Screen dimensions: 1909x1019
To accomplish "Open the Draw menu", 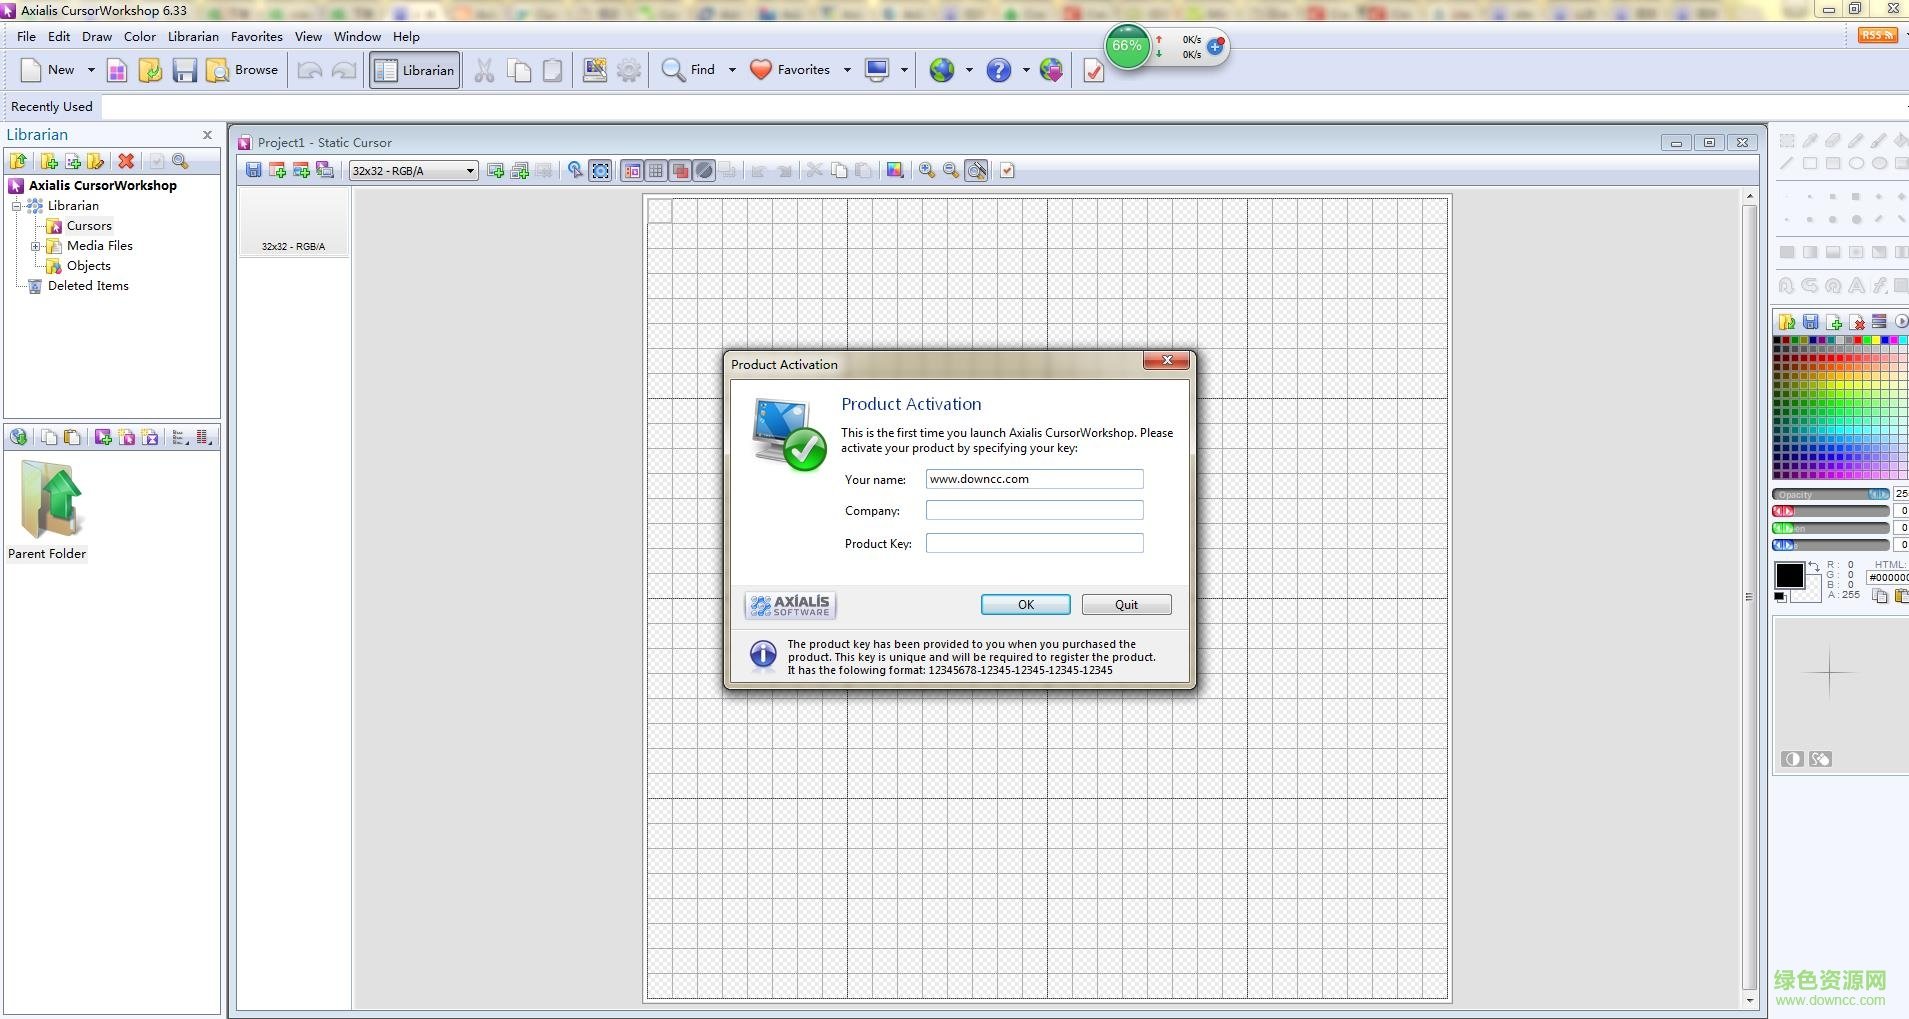I will tap(97, 37).
